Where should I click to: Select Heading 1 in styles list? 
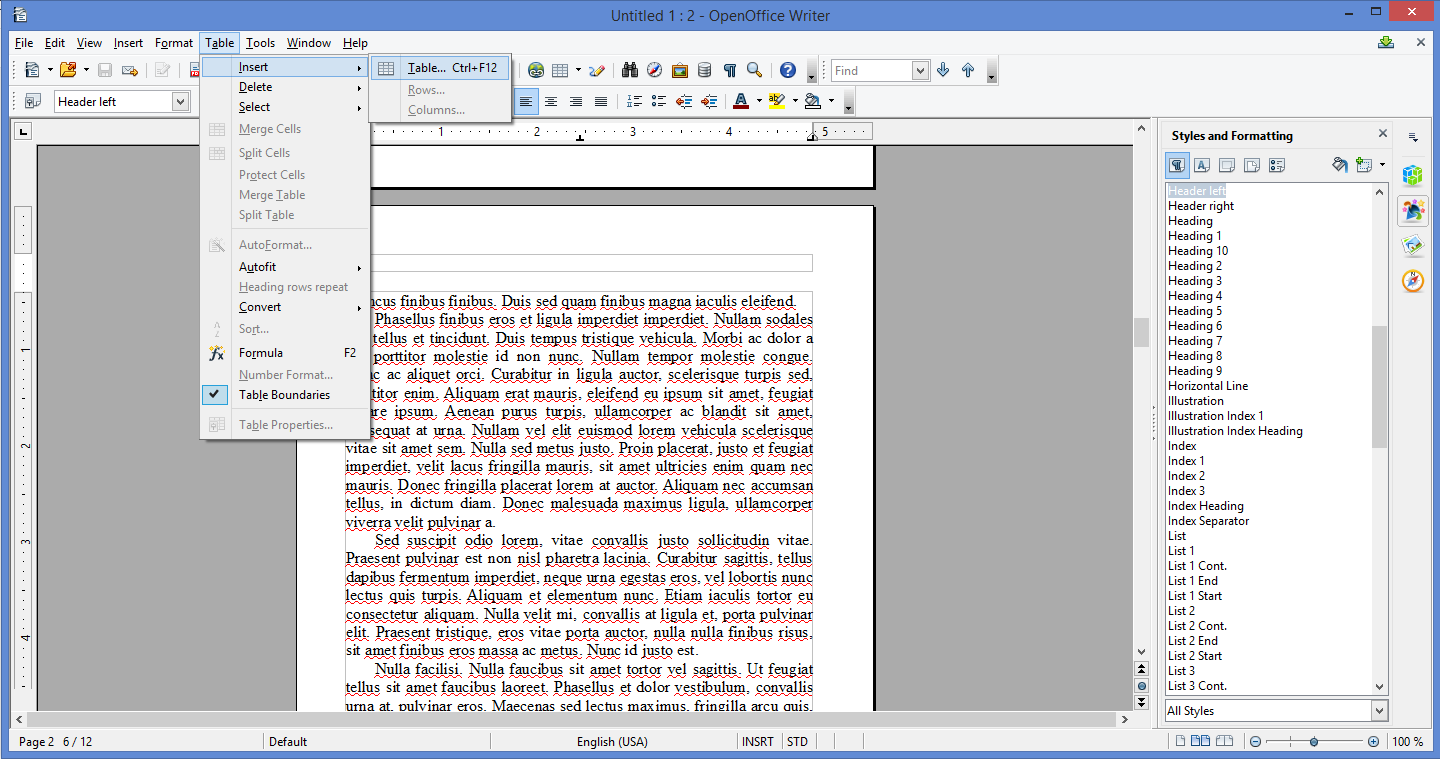(1195, 236)
